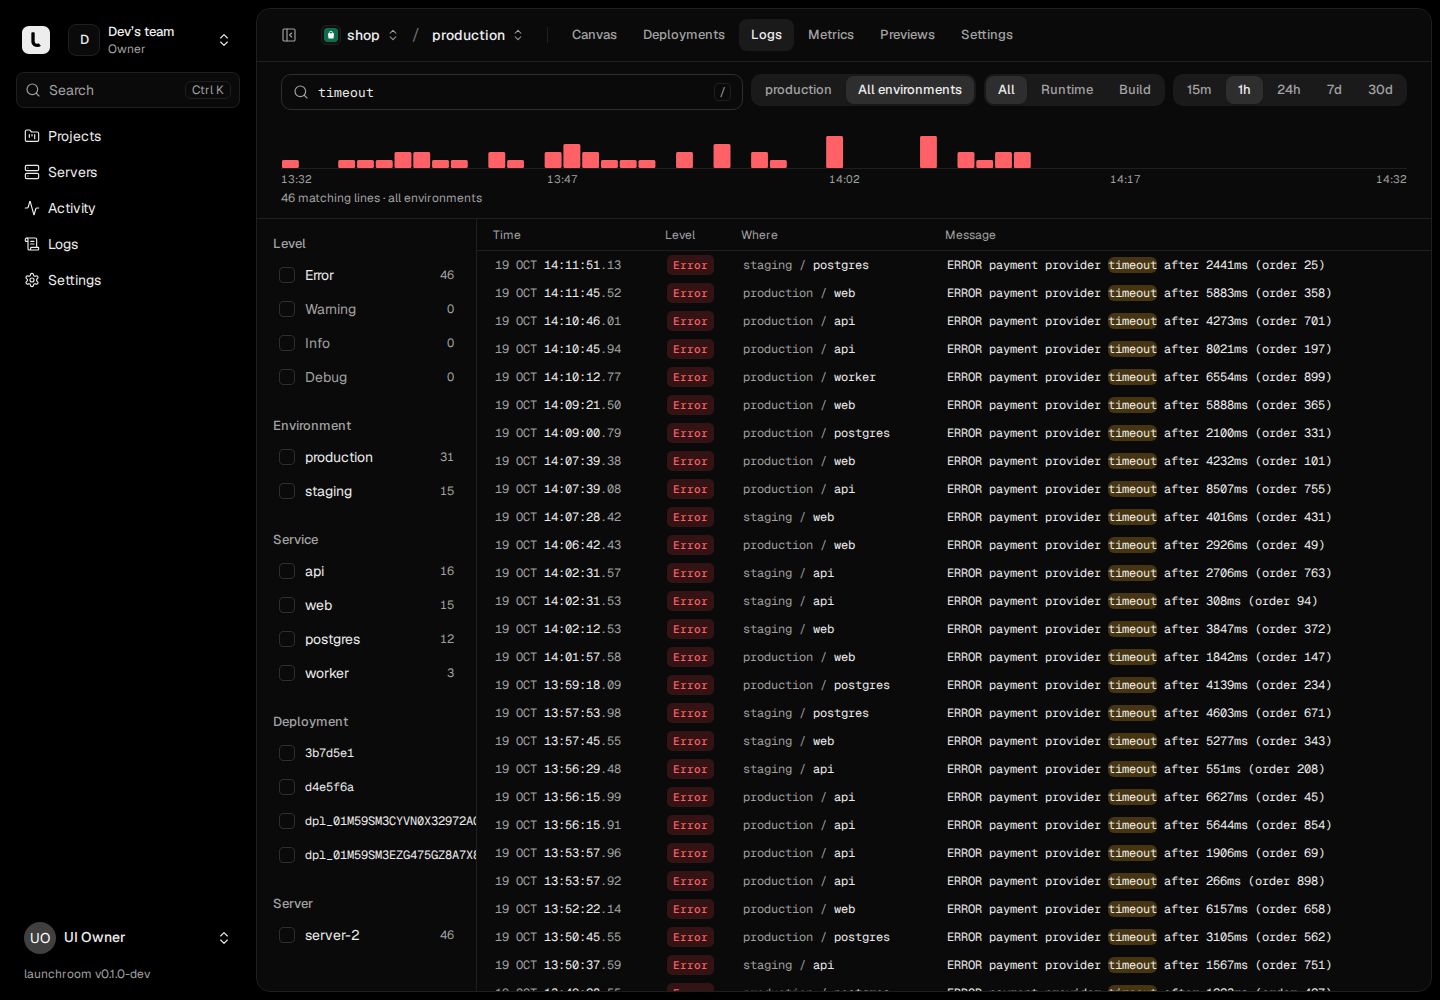1440x1000 pixels.
Task: Click the Time column header
Action: click(x=507, y=235)
